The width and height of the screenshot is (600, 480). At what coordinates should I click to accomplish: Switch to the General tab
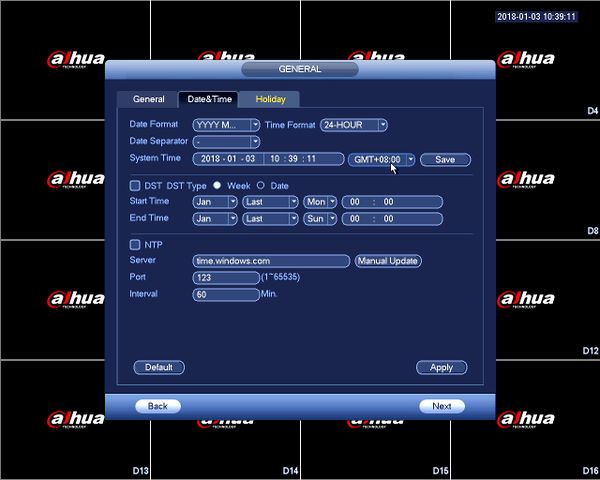(148, 100)
